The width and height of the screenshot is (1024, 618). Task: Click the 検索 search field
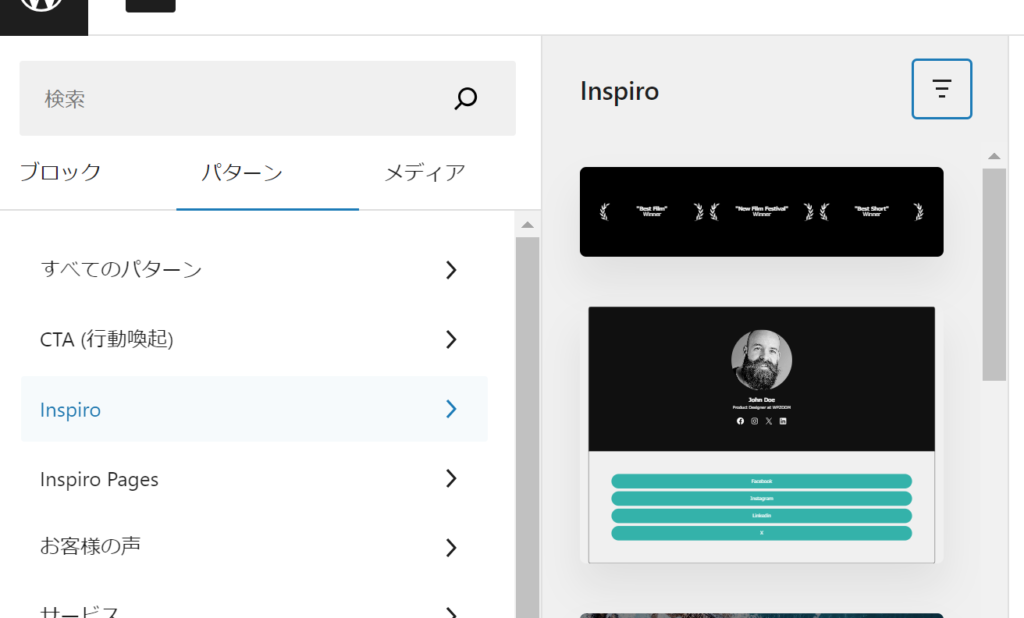tap(240, 98)
